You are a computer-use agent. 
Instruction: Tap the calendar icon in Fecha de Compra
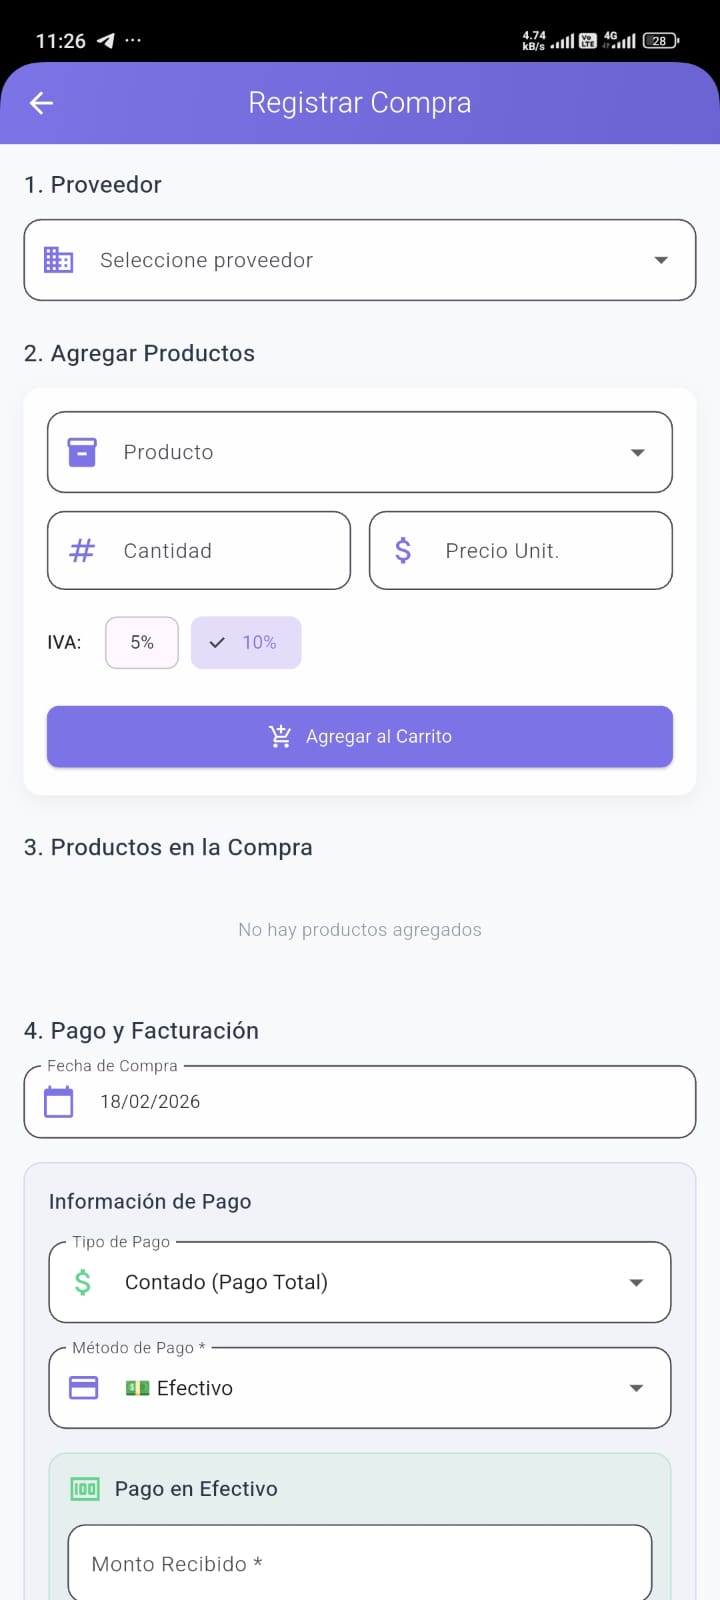[59, 1102]
